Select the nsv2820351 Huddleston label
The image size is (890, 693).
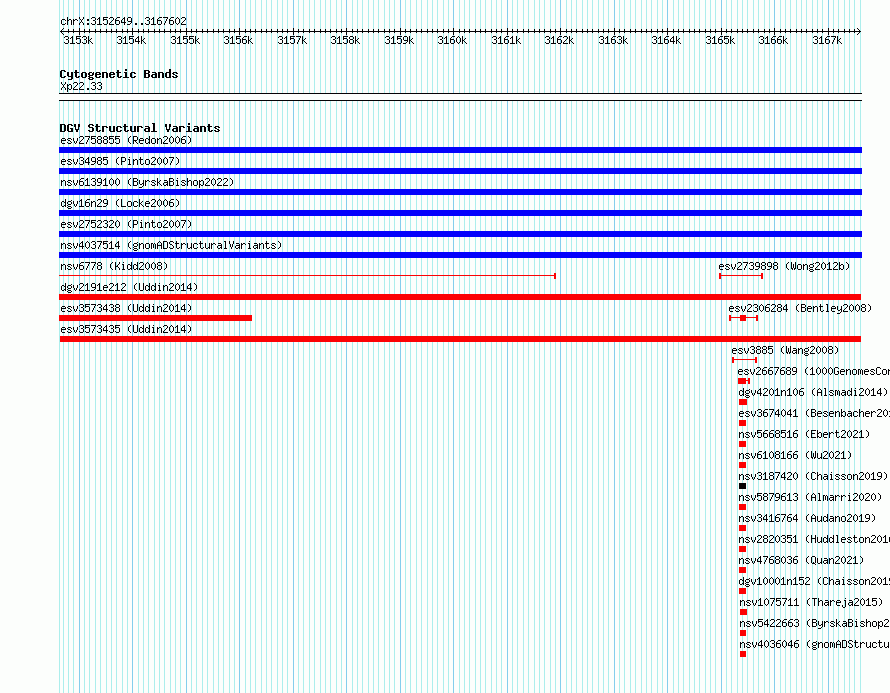[x=814, y=539]
